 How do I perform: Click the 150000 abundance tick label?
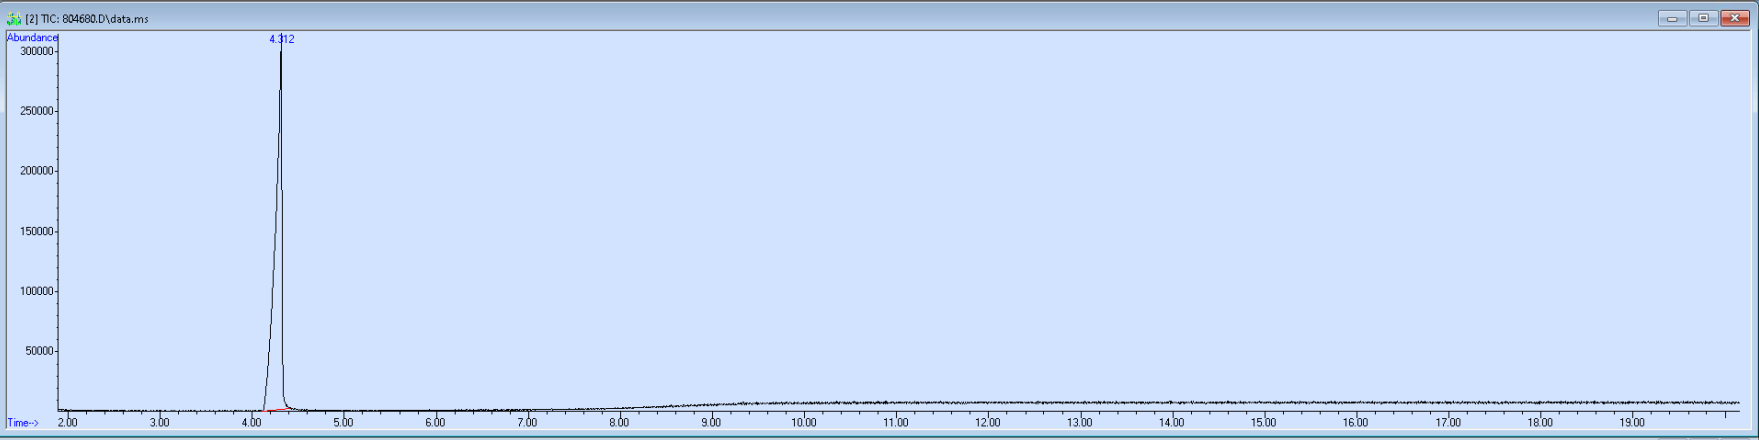[x=38, y=231]
